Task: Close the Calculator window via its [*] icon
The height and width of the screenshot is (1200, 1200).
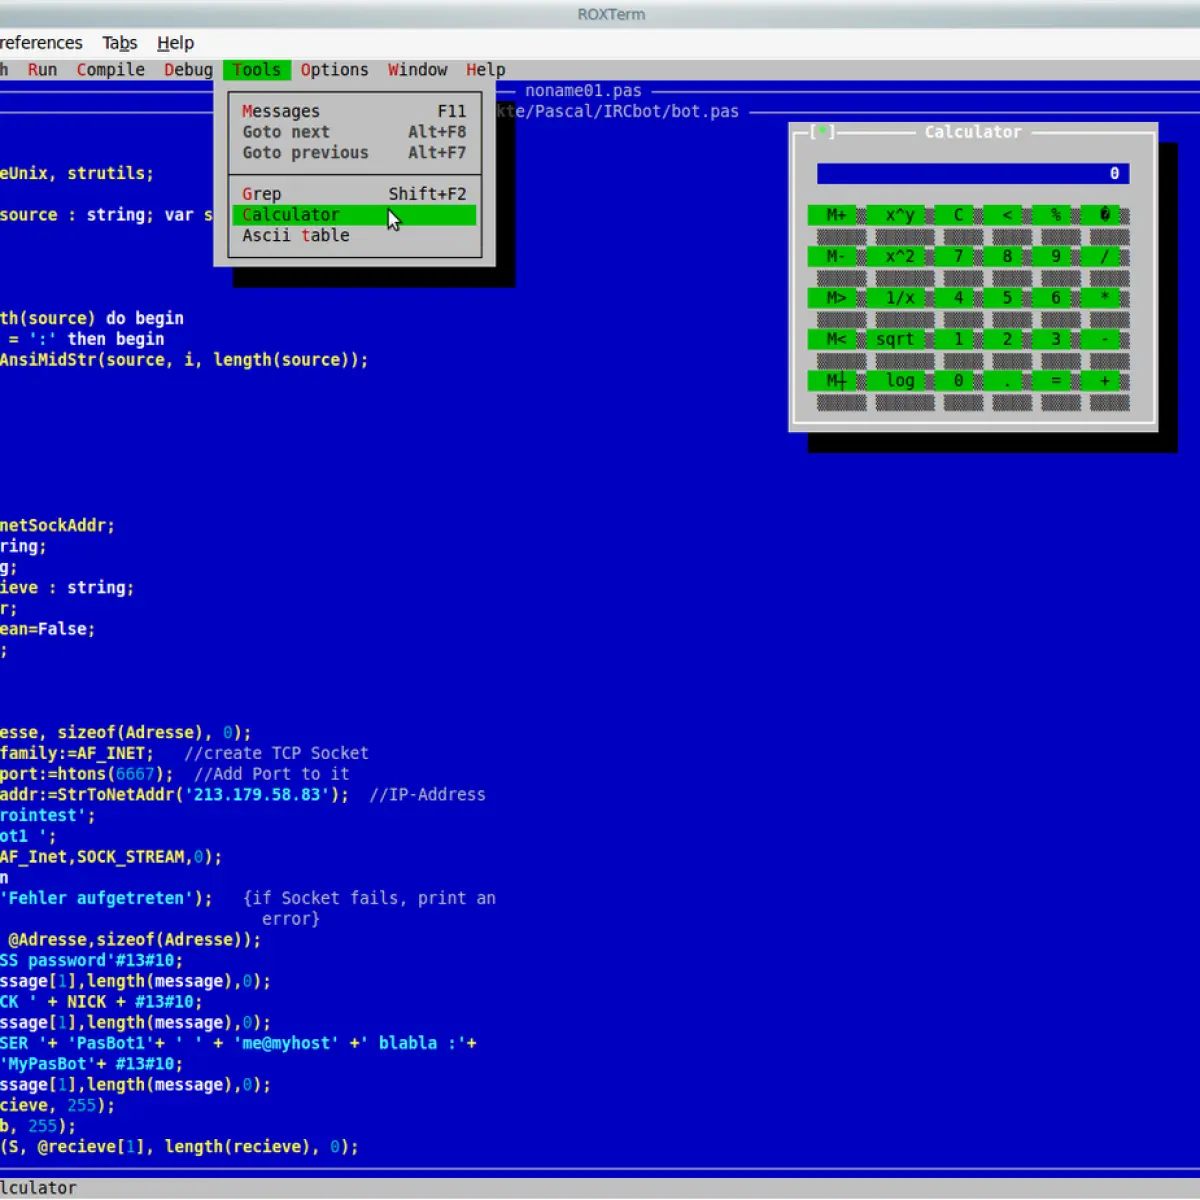Action: 822,132
